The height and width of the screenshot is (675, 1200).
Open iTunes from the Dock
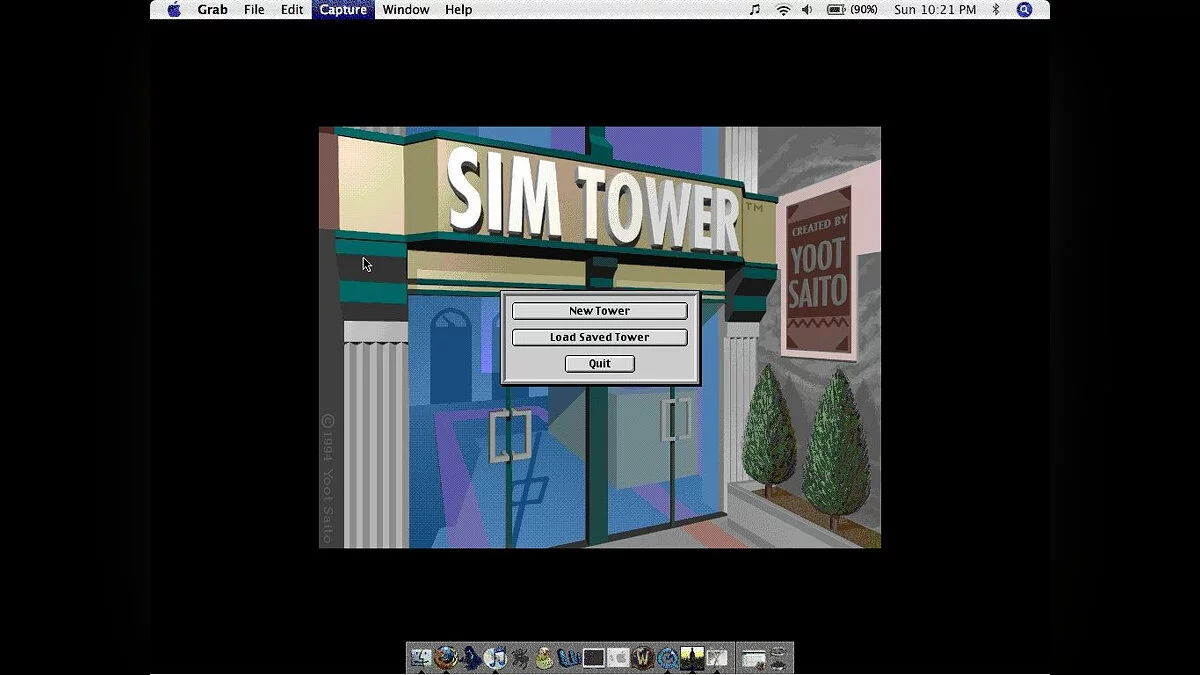point(495,658)
